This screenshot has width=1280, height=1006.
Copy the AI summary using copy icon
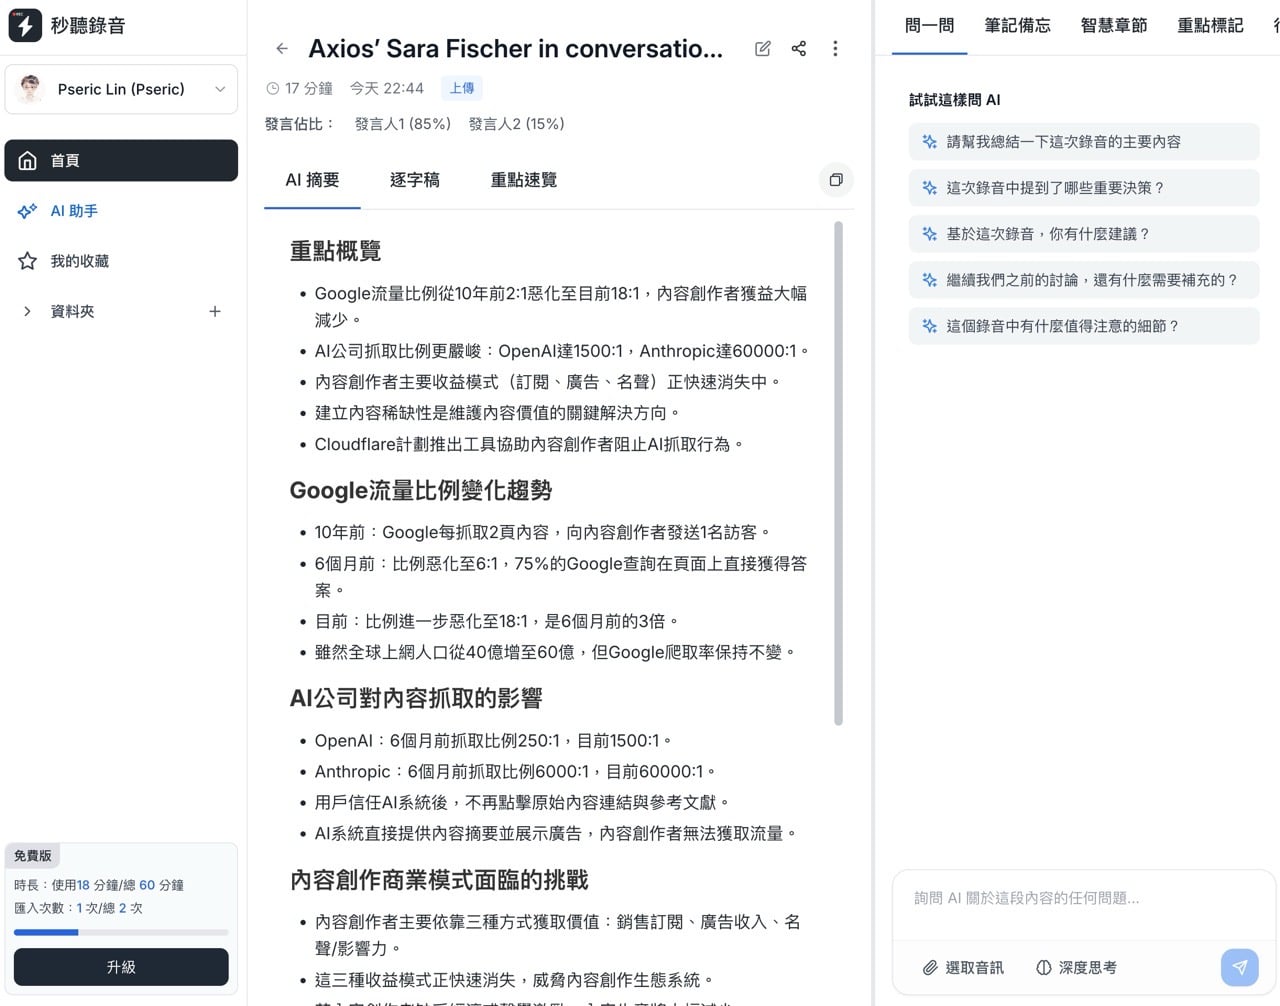point(836,180)
